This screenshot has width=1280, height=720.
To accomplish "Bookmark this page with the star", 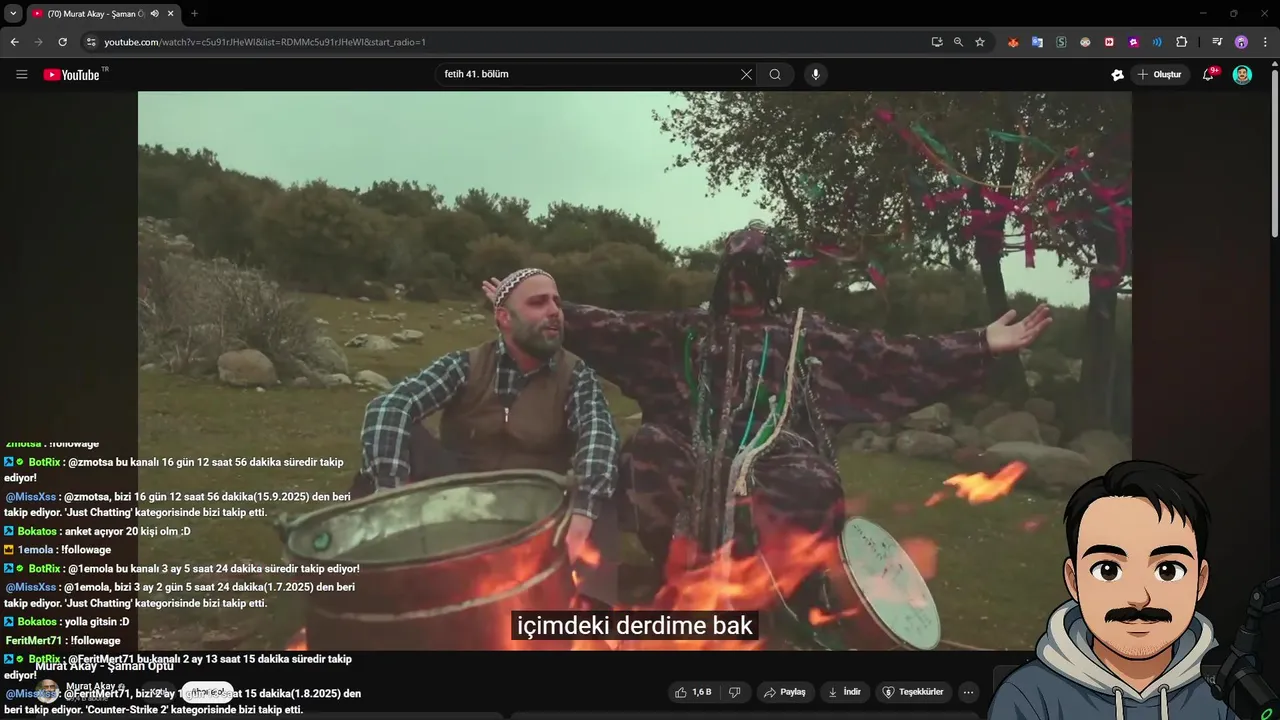I will tap(980, 42).
